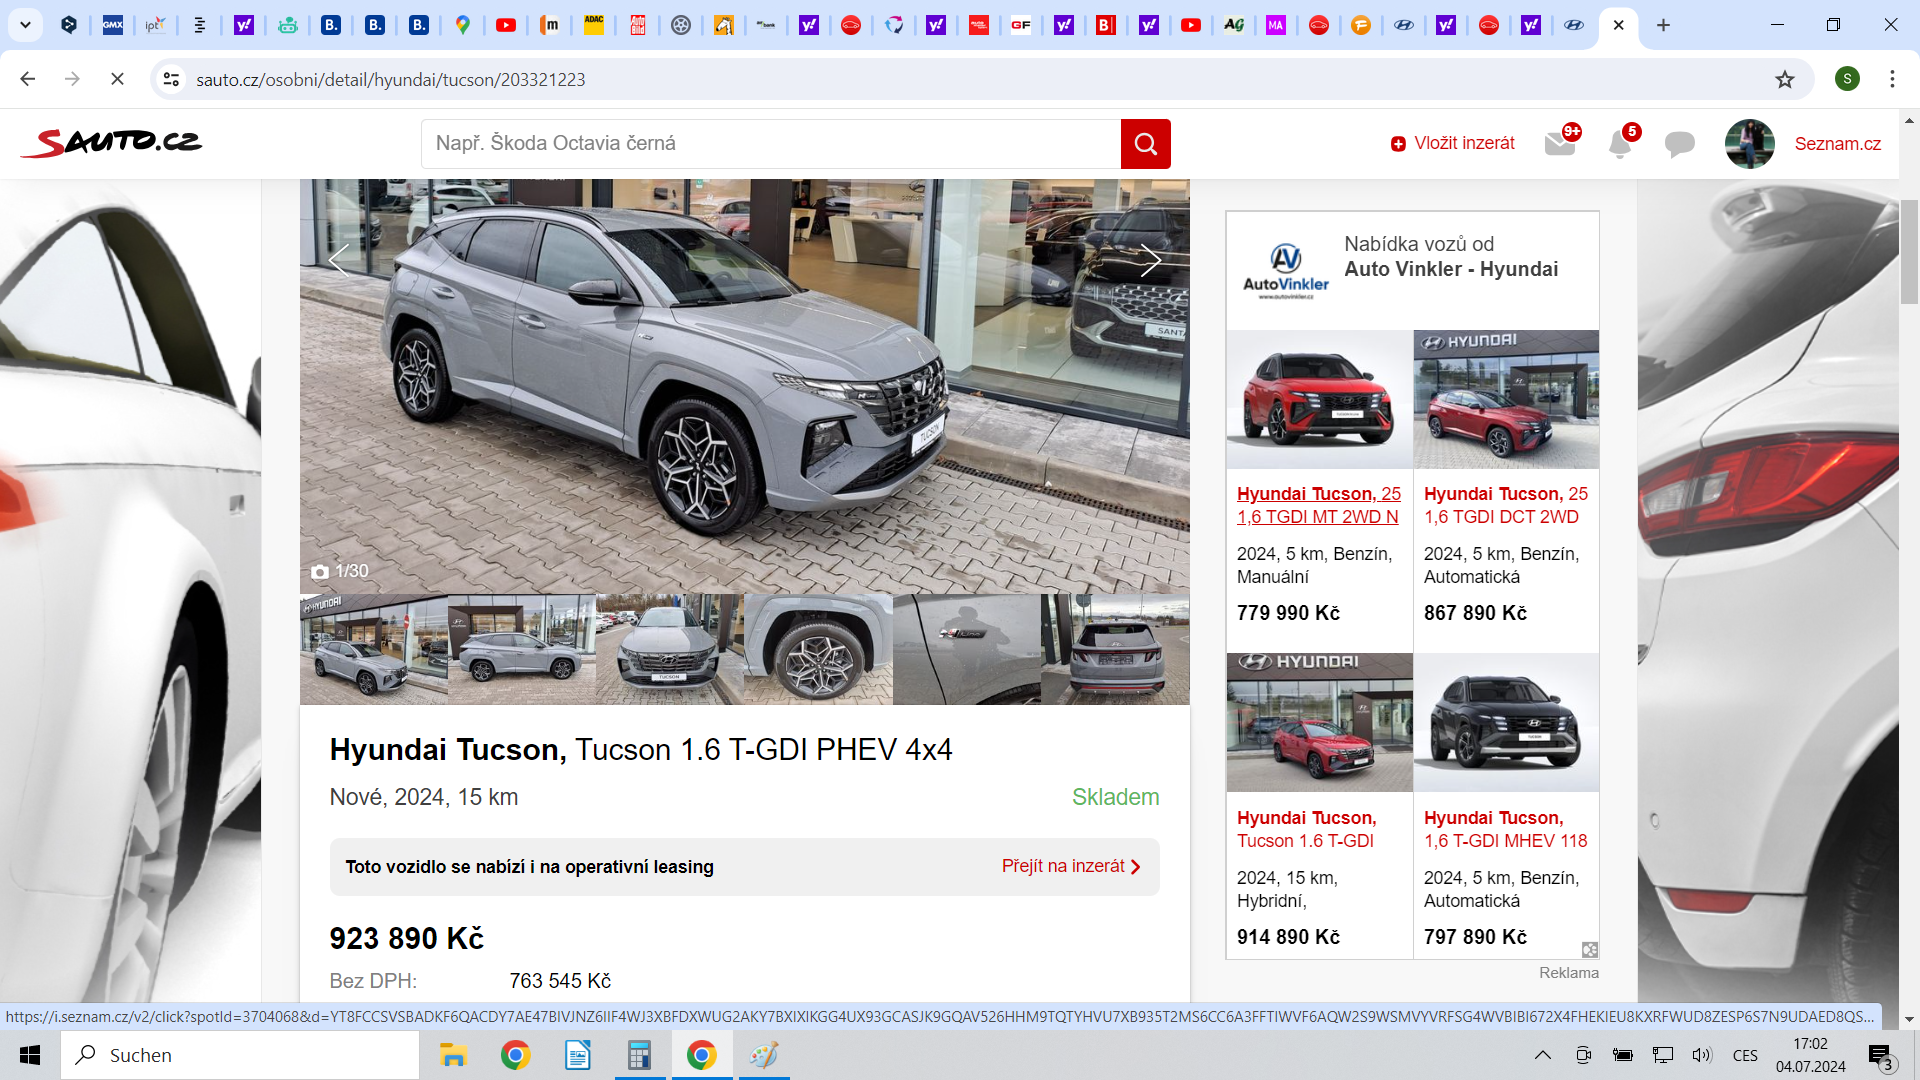Close the current active tab
The image size is (1920, 1080).
tap(1619, 25)
